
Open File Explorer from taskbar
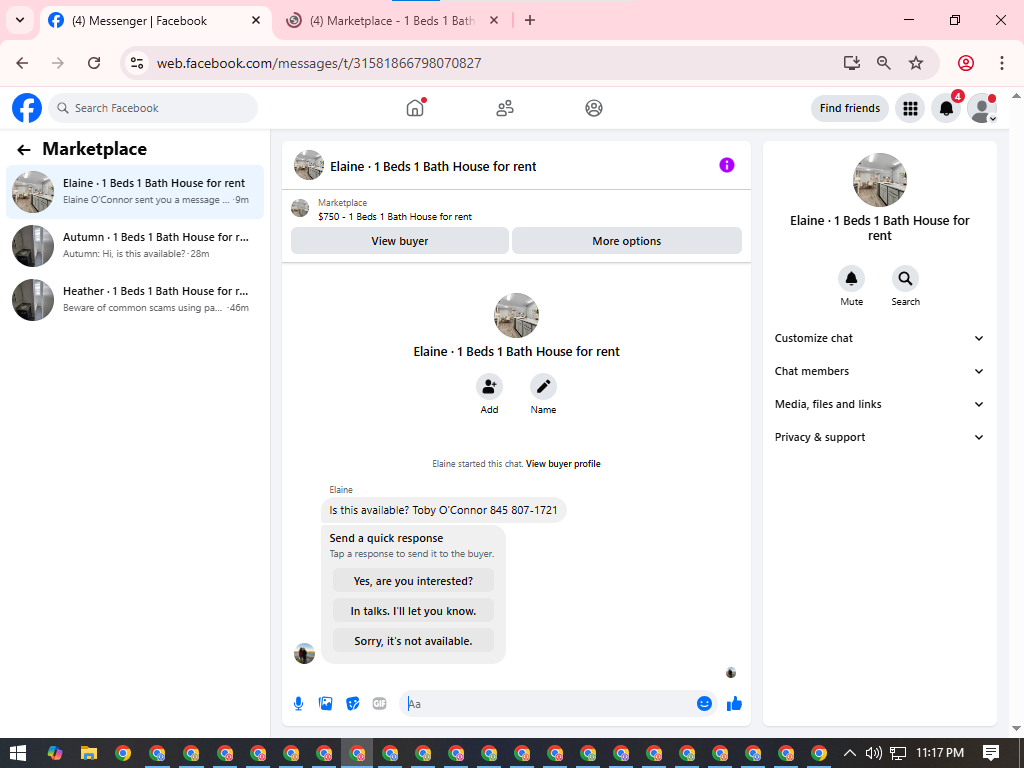tap(89, 753)
